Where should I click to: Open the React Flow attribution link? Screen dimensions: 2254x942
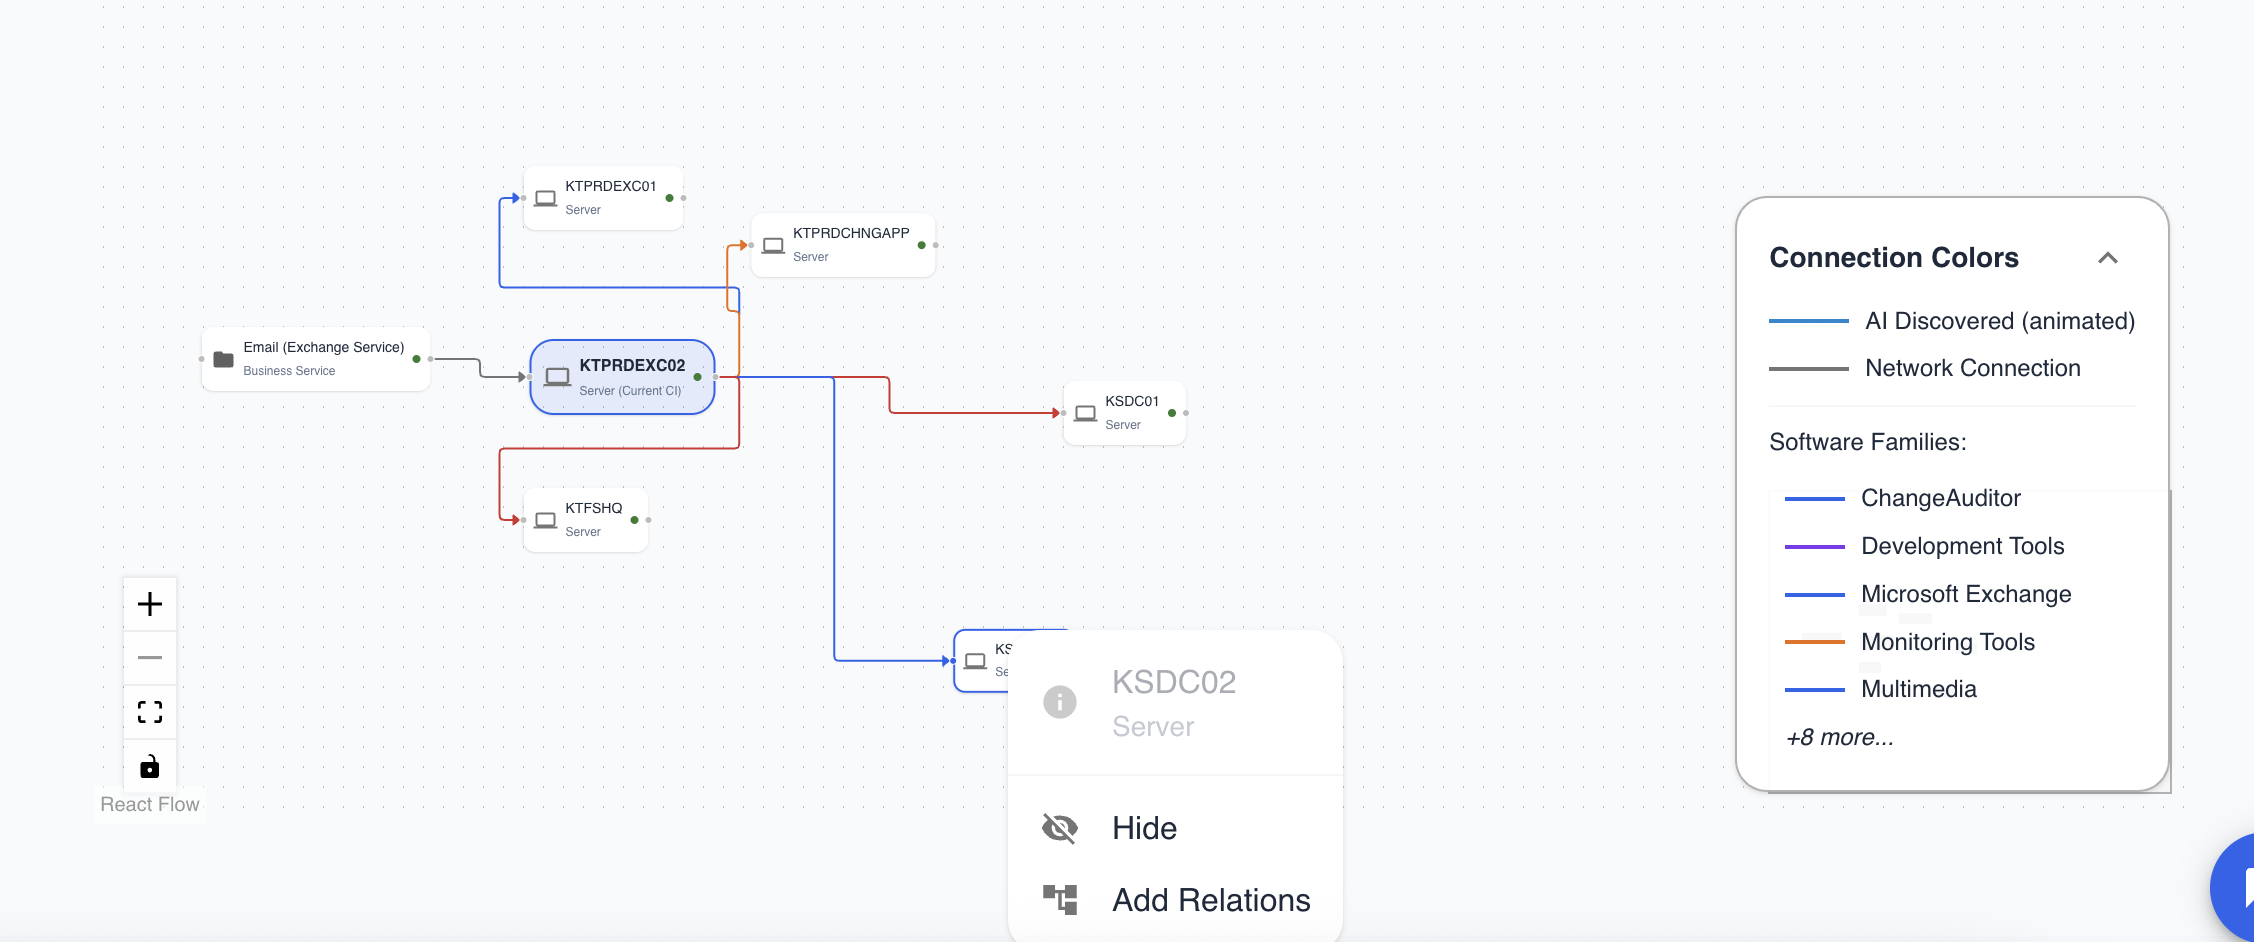pyautogui.click(x=149, y=803)
